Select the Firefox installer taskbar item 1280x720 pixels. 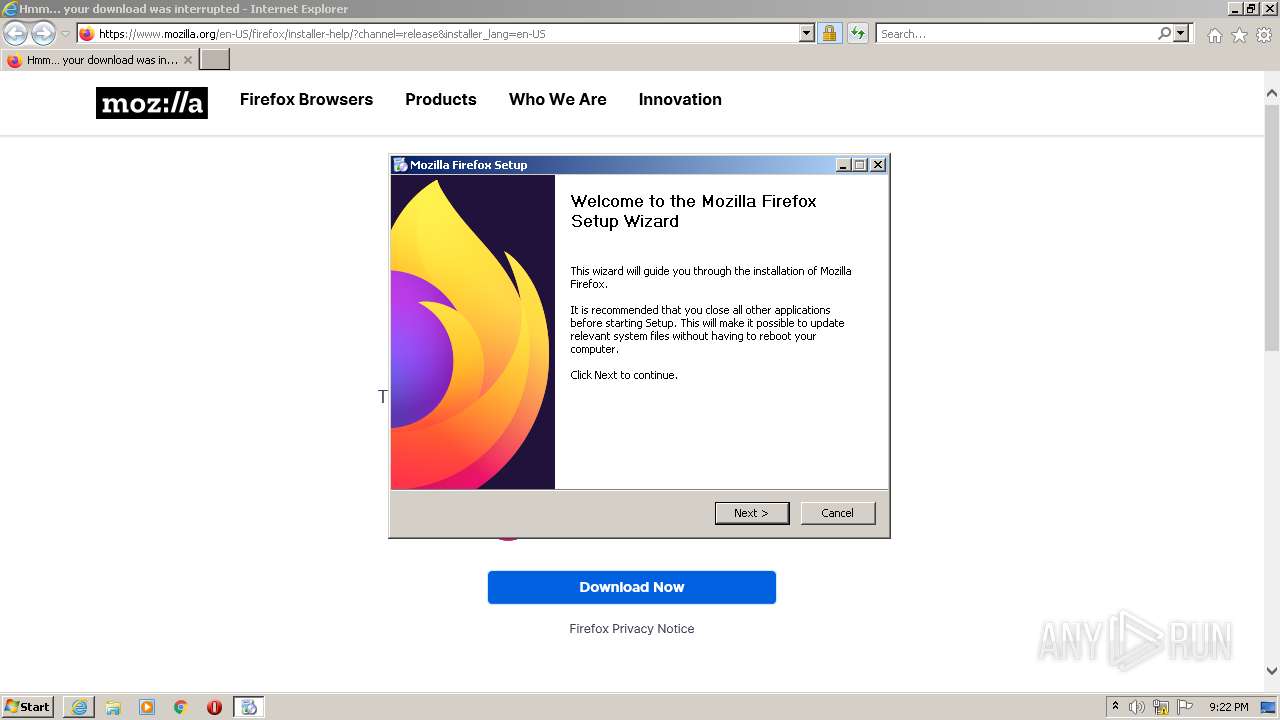click(249, 707)
